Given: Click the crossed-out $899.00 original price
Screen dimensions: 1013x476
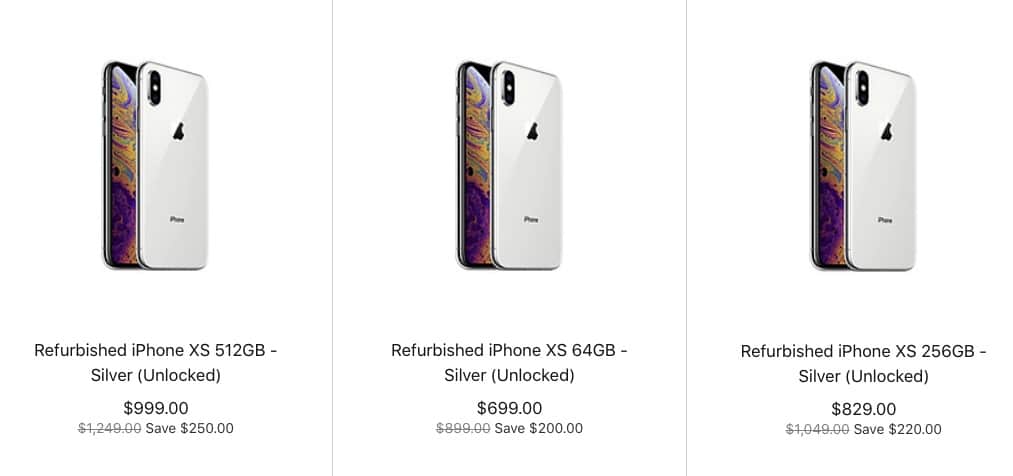Looking at the screenshot, I should [463, 428].
